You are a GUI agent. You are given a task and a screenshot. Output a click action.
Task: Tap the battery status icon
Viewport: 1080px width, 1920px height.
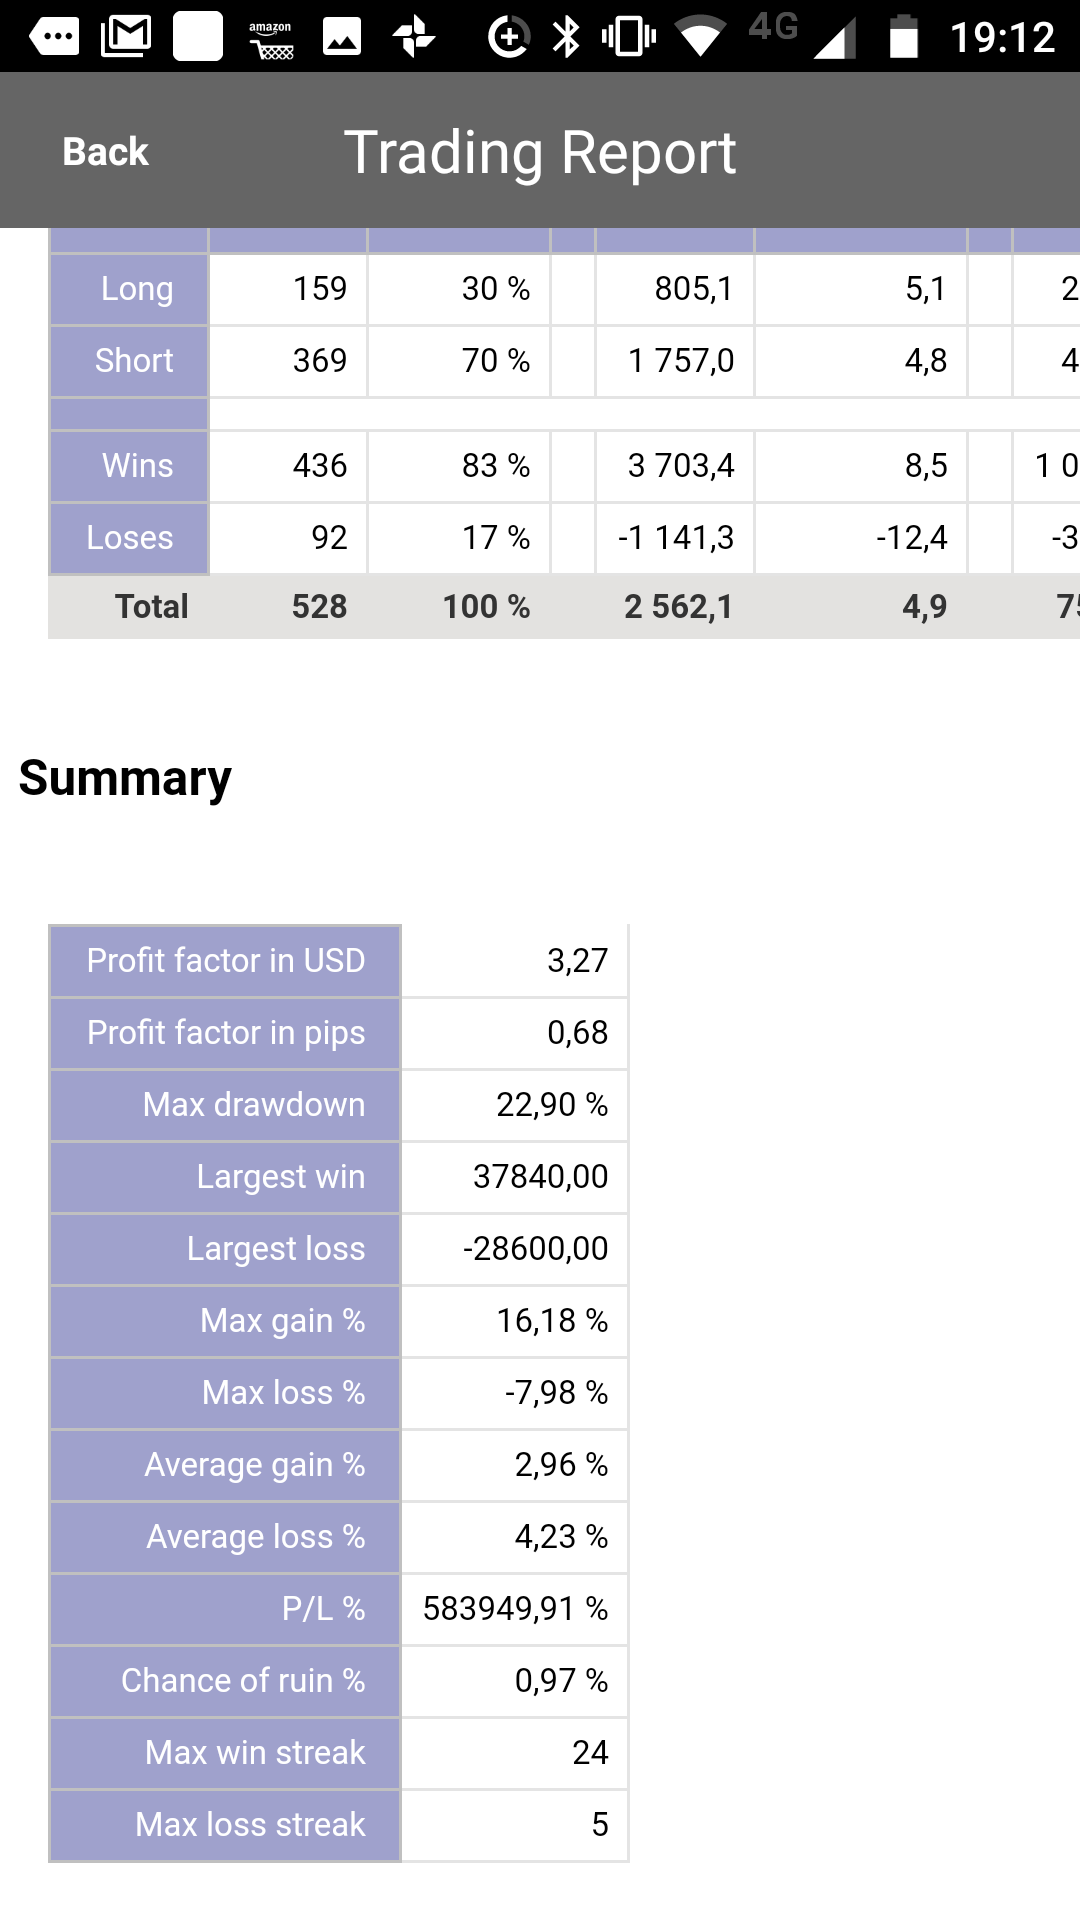click(x=904, y=37)
